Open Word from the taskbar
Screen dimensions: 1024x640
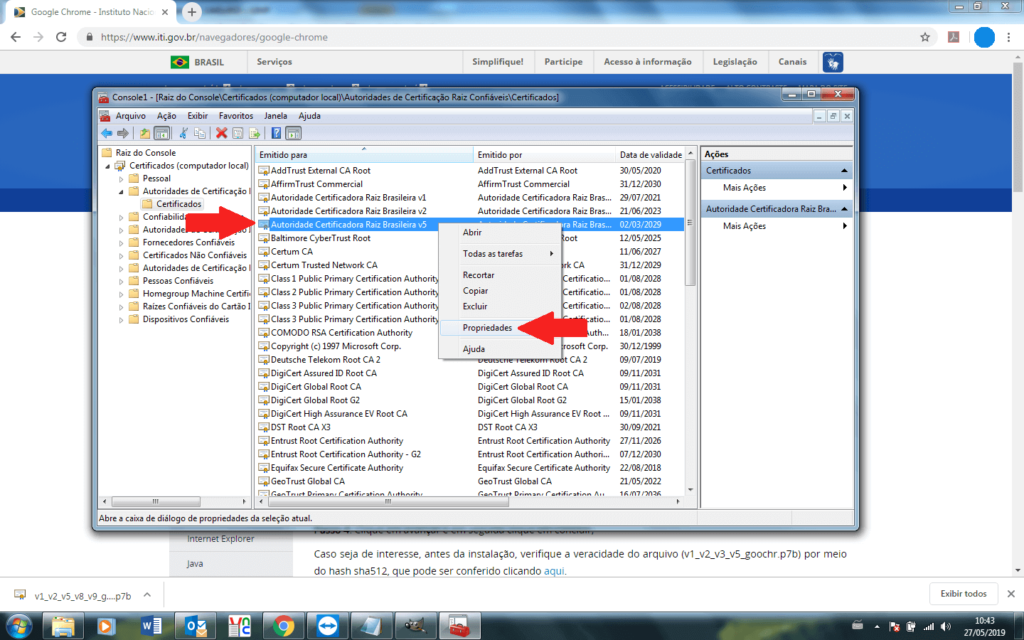(151, 626)
